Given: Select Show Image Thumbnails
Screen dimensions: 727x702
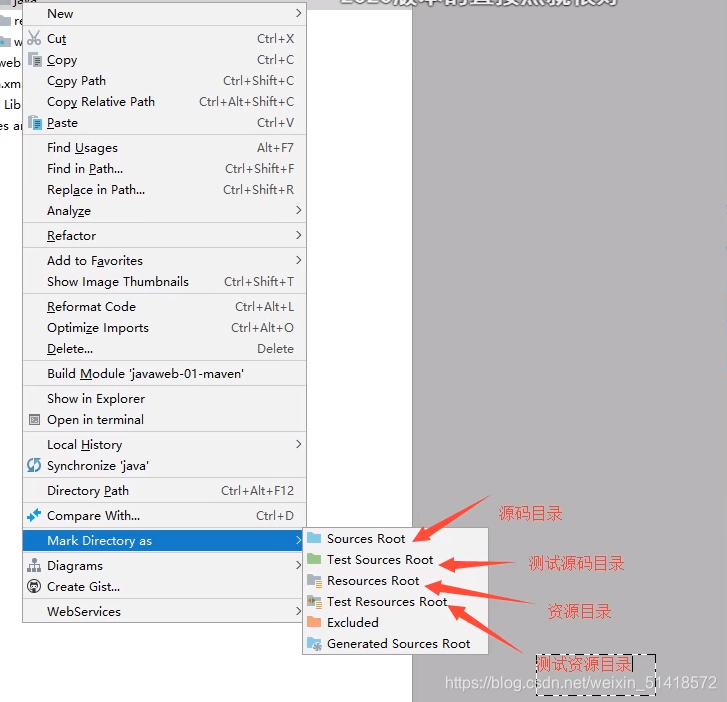Looking at the screenshot, I should pos(165,282).
